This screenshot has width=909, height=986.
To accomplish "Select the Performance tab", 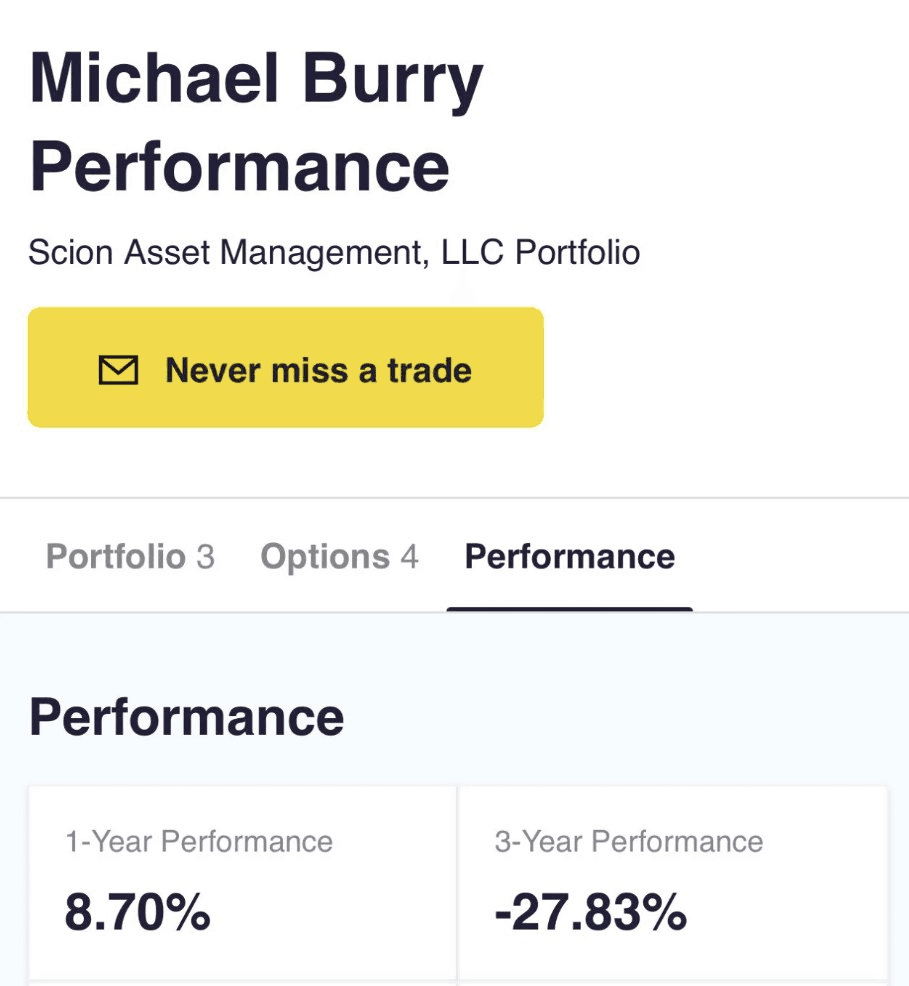I will click(x=569, y=556).
